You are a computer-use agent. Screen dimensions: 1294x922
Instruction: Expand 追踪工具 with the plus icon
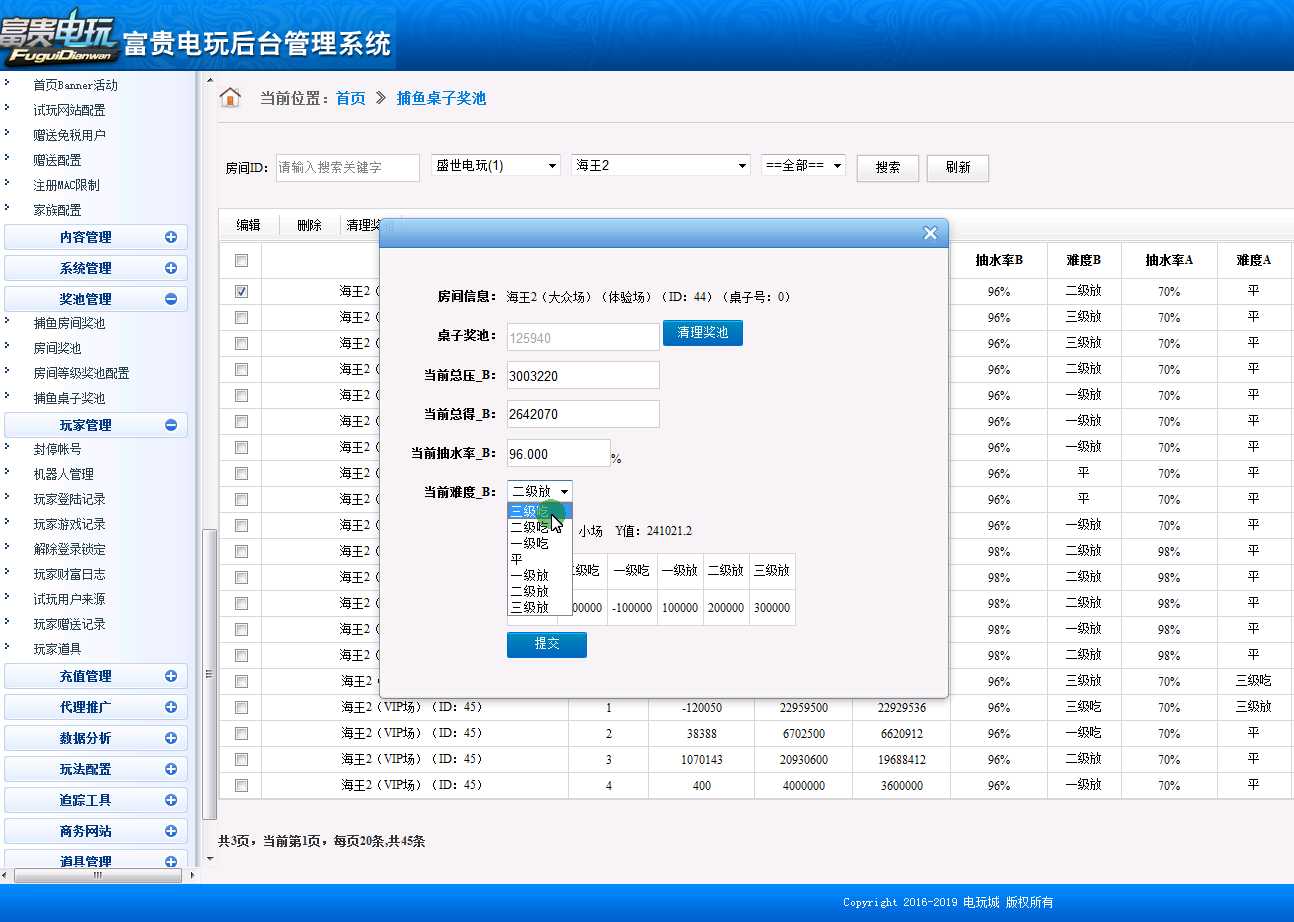point(171,800)
